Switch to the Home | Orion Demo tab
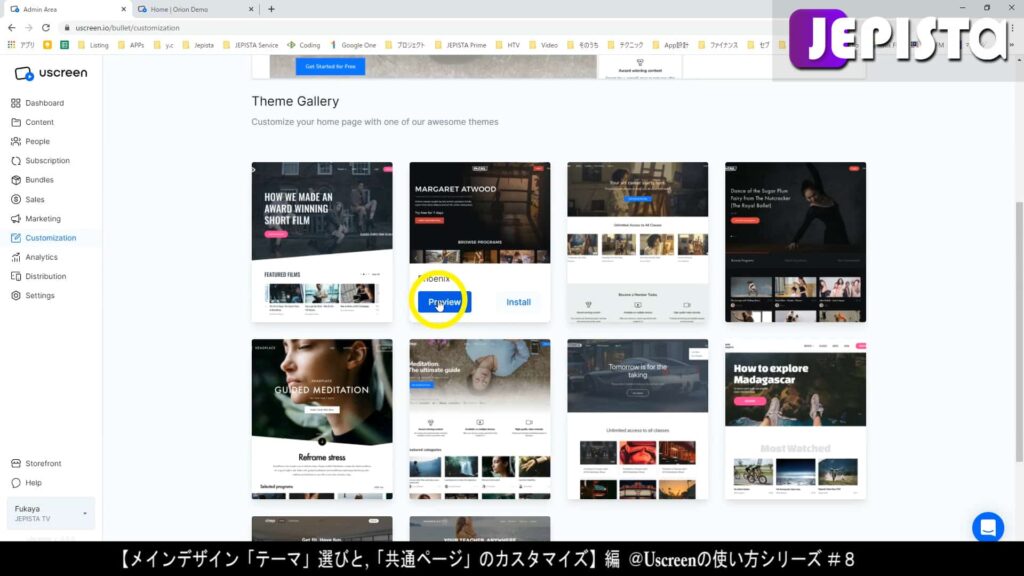 (195, 9)
